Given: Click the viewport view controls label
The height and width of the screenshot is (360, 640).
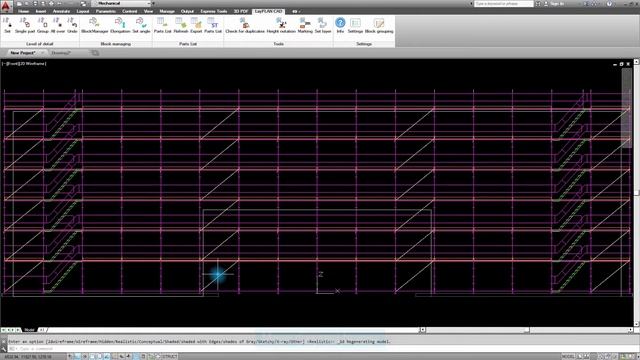Looking at the screenshot, I should [x=24, y=64].
